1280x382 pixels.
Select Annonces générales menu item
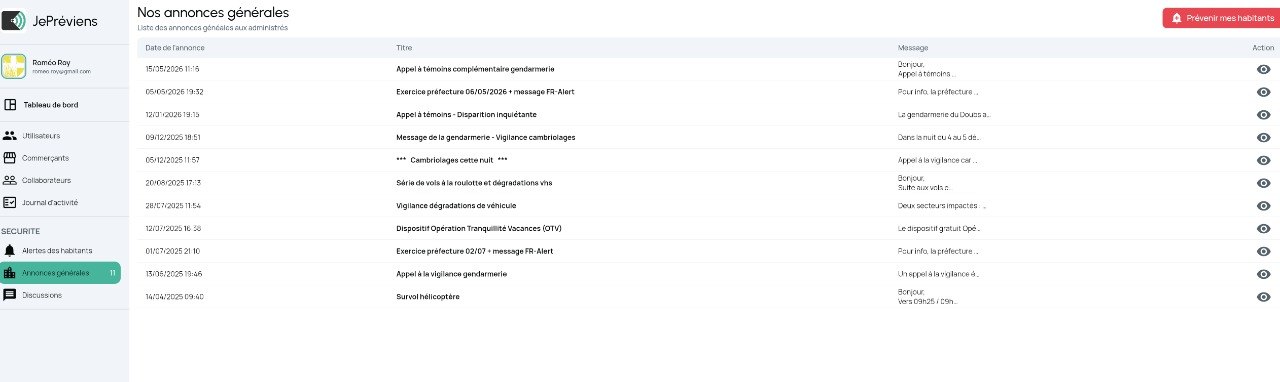coord(60,273)
